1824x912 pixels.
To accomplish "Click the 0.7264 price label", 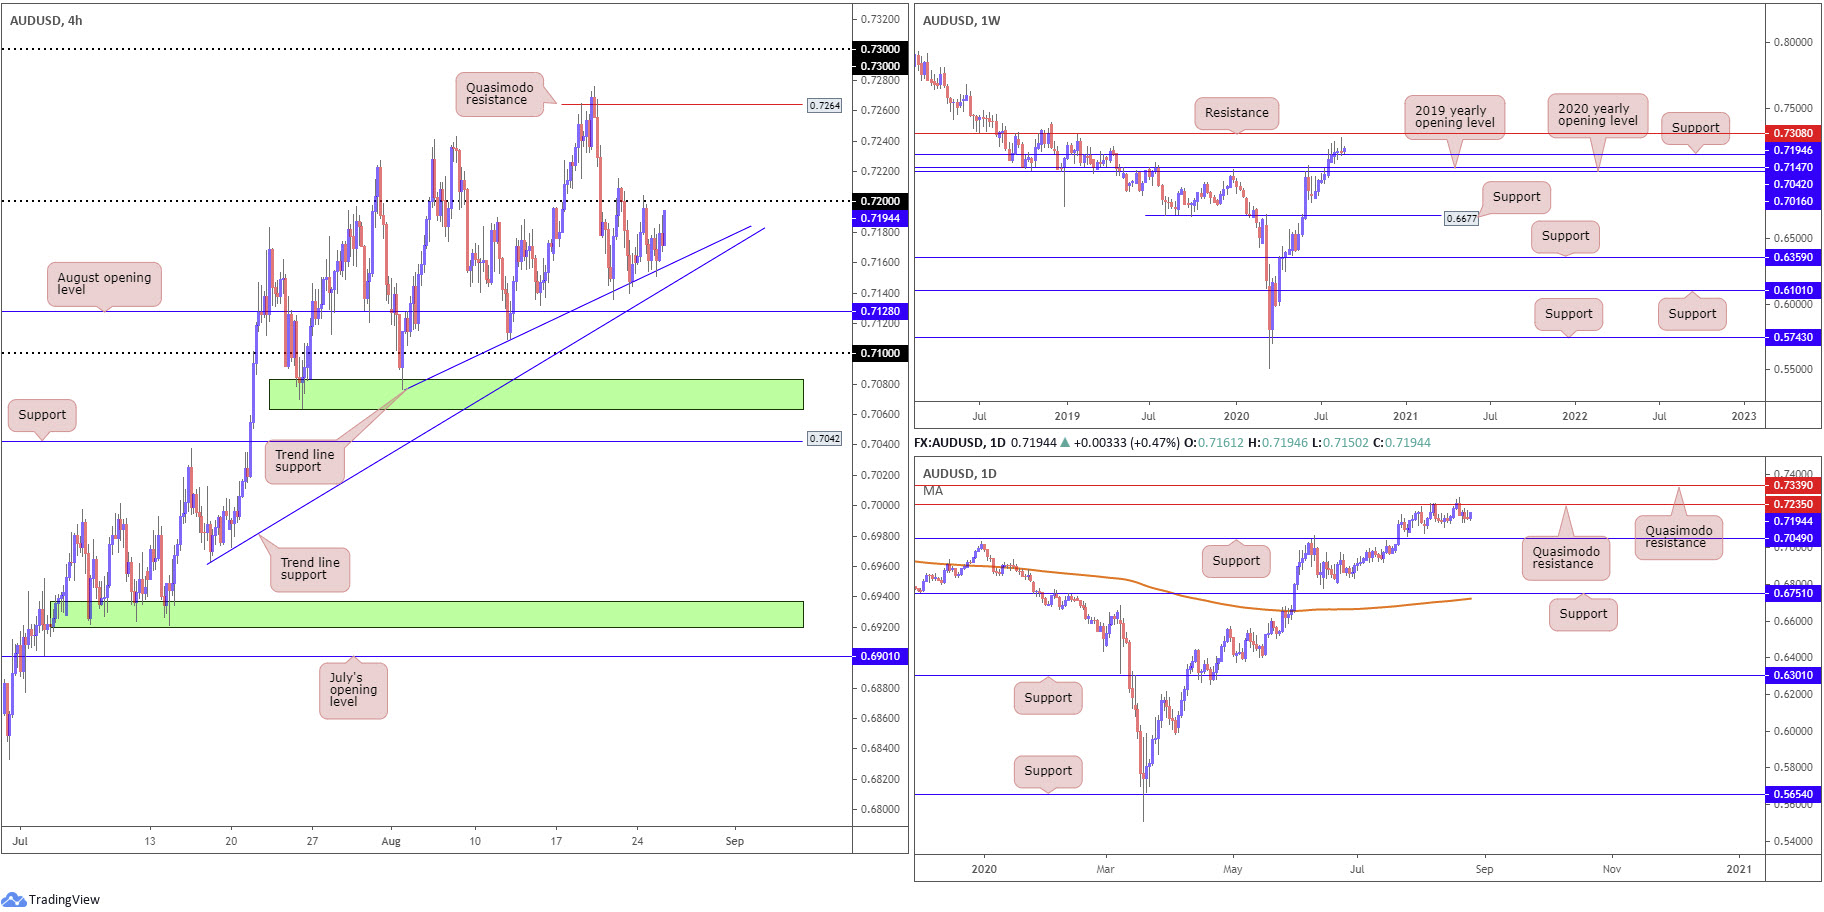I will [825, 105].
